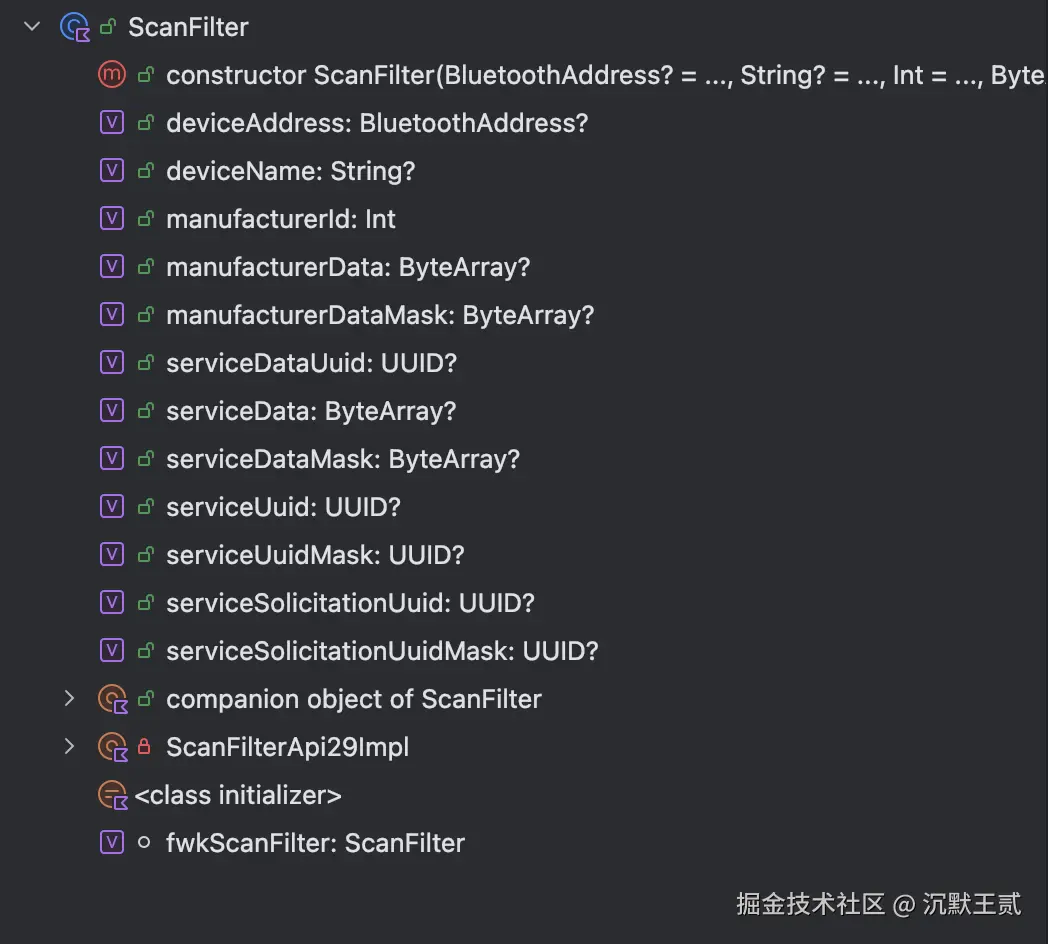Expand companion object of ScanFilter
This screenshot has width=1048, height=944.
point(69,699)
